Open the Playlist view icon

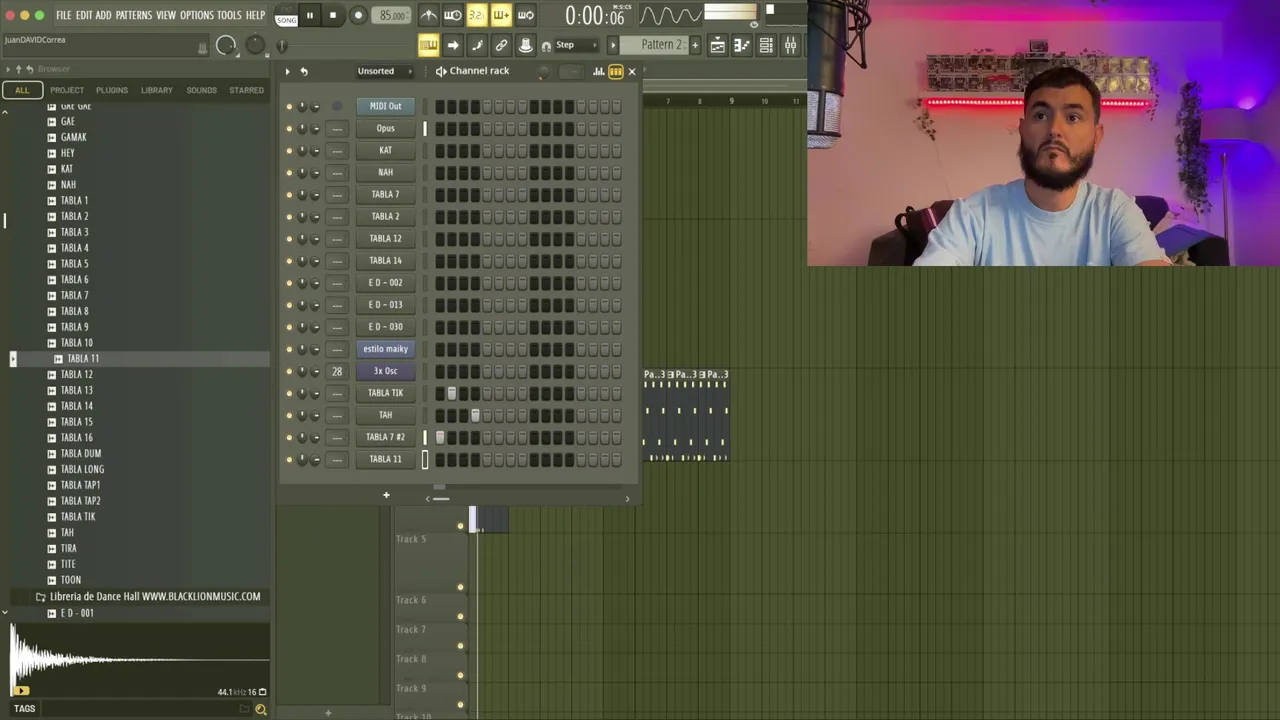click(x=717, y=45)
